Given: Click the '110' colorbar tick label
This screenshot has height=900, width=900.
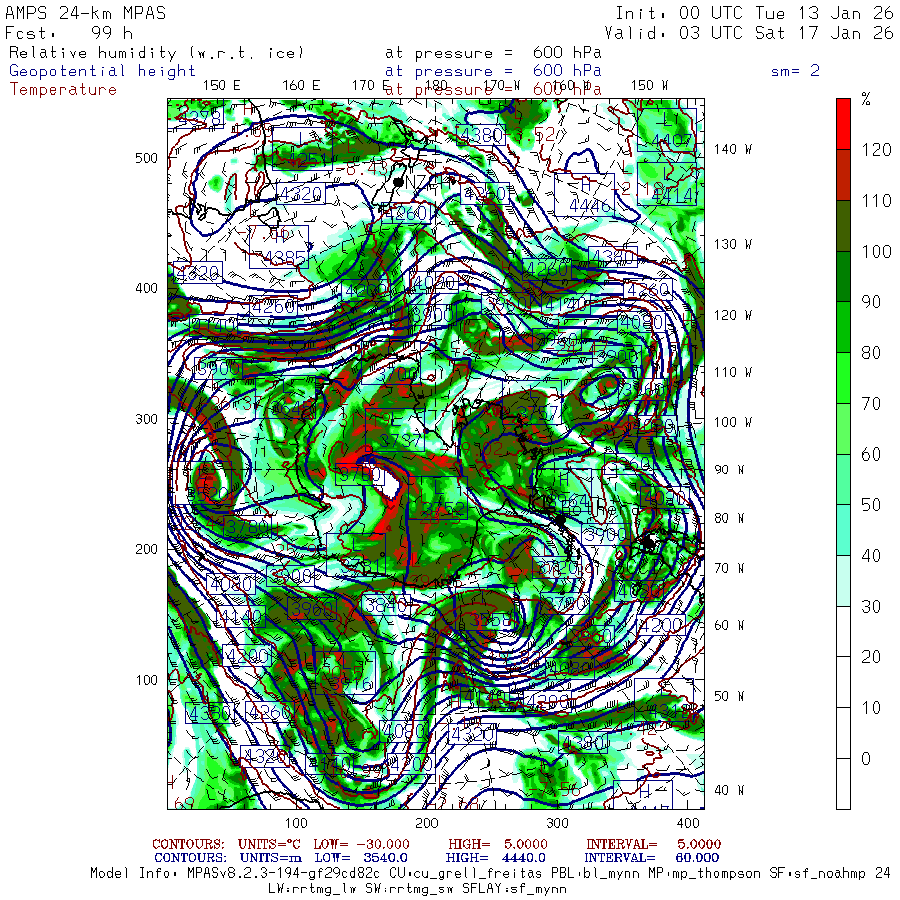Looking at the screenshot, I should pyautogui.click(x=876, y=200).
